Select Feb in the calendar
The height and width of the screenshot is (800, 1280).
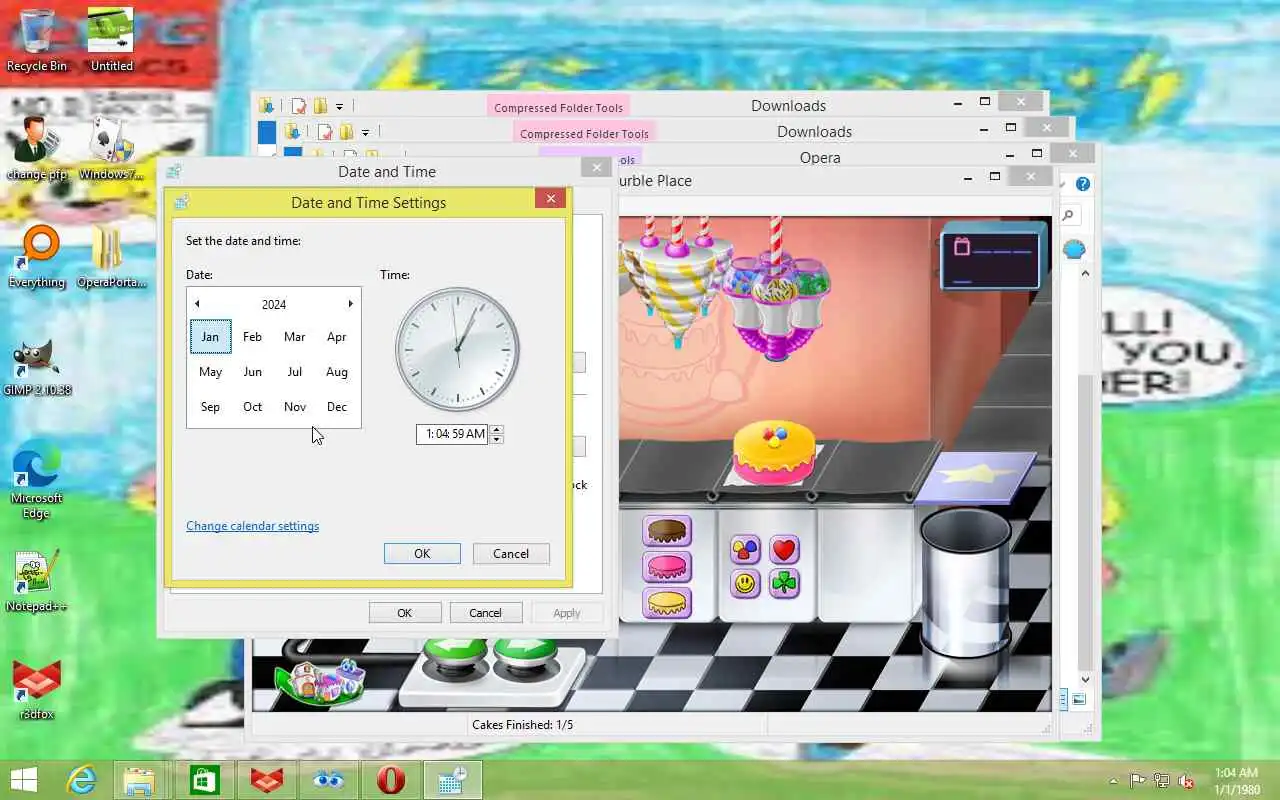(252, 337)
